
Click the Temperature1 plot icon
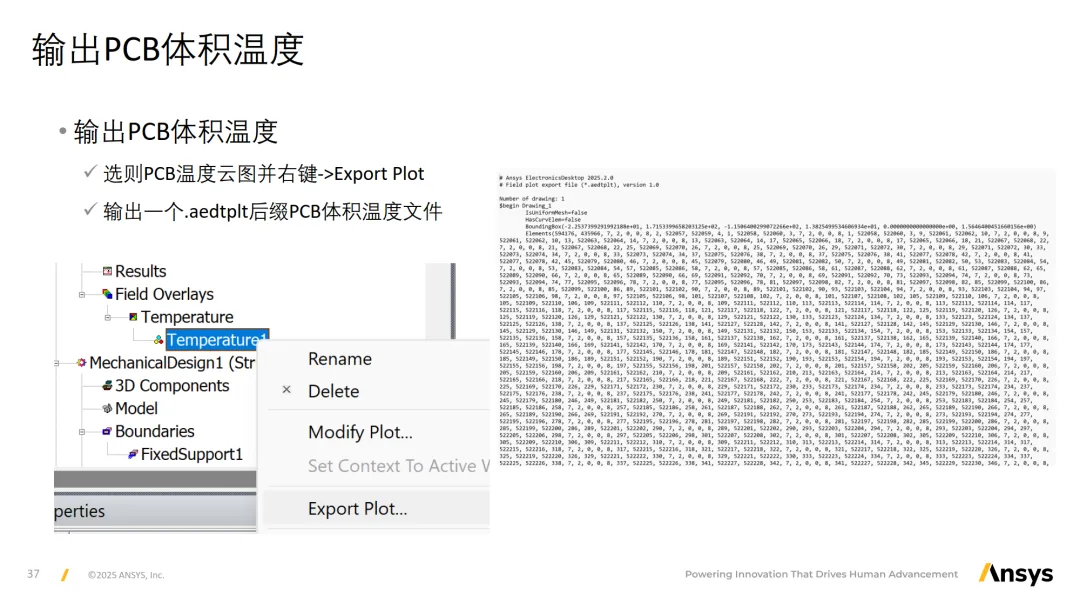click(x=159, y=339)
